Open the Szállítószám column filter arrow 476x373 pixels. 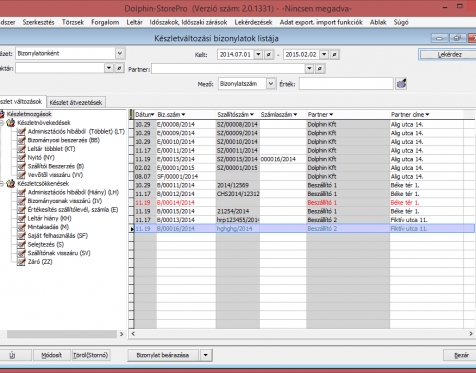point(252,115)
